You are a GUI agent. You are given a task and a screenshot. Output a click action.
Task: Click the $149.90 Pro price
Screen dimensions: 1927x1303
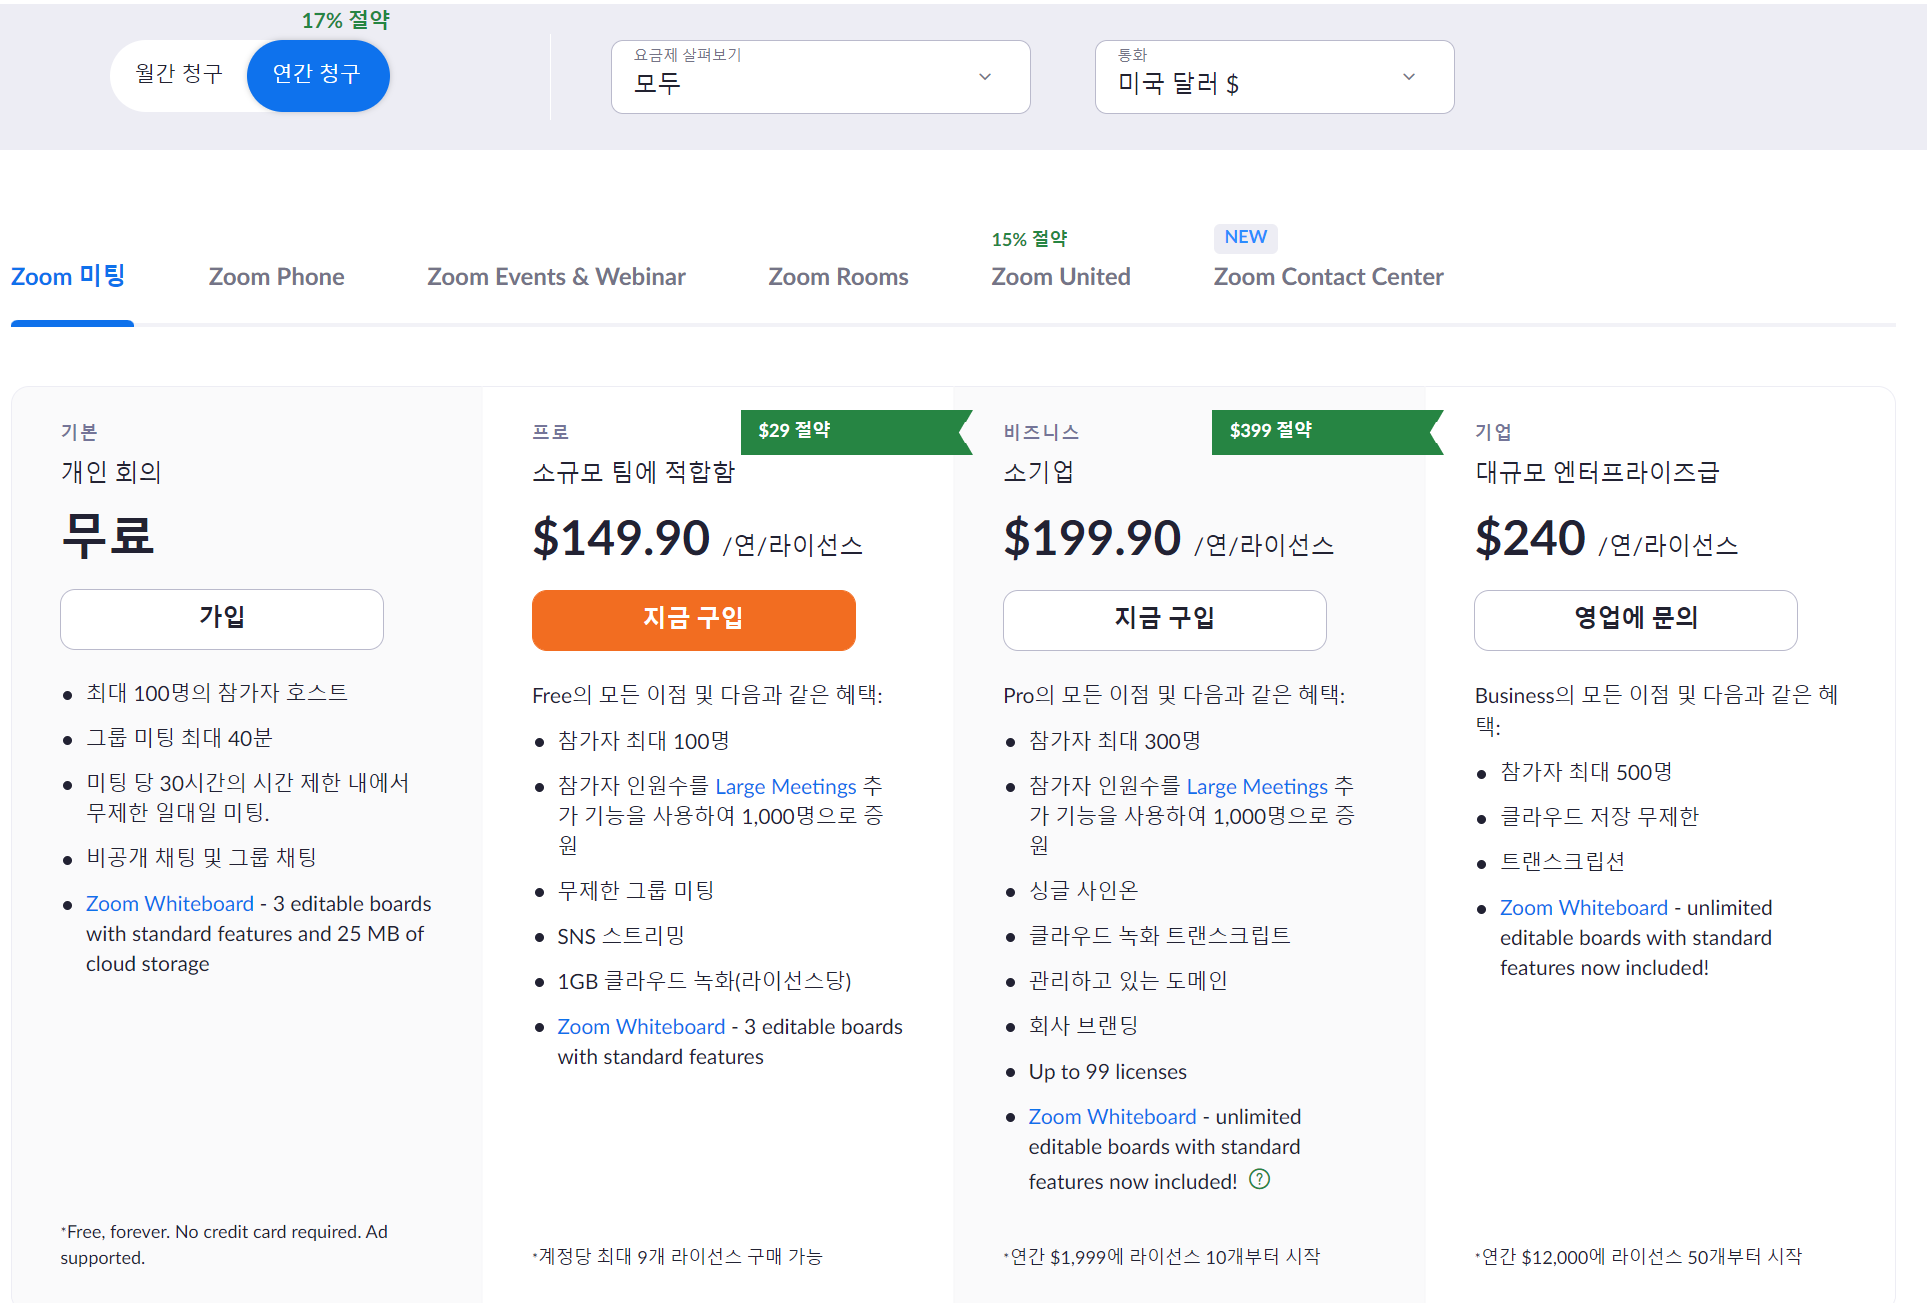coord(621,538)
